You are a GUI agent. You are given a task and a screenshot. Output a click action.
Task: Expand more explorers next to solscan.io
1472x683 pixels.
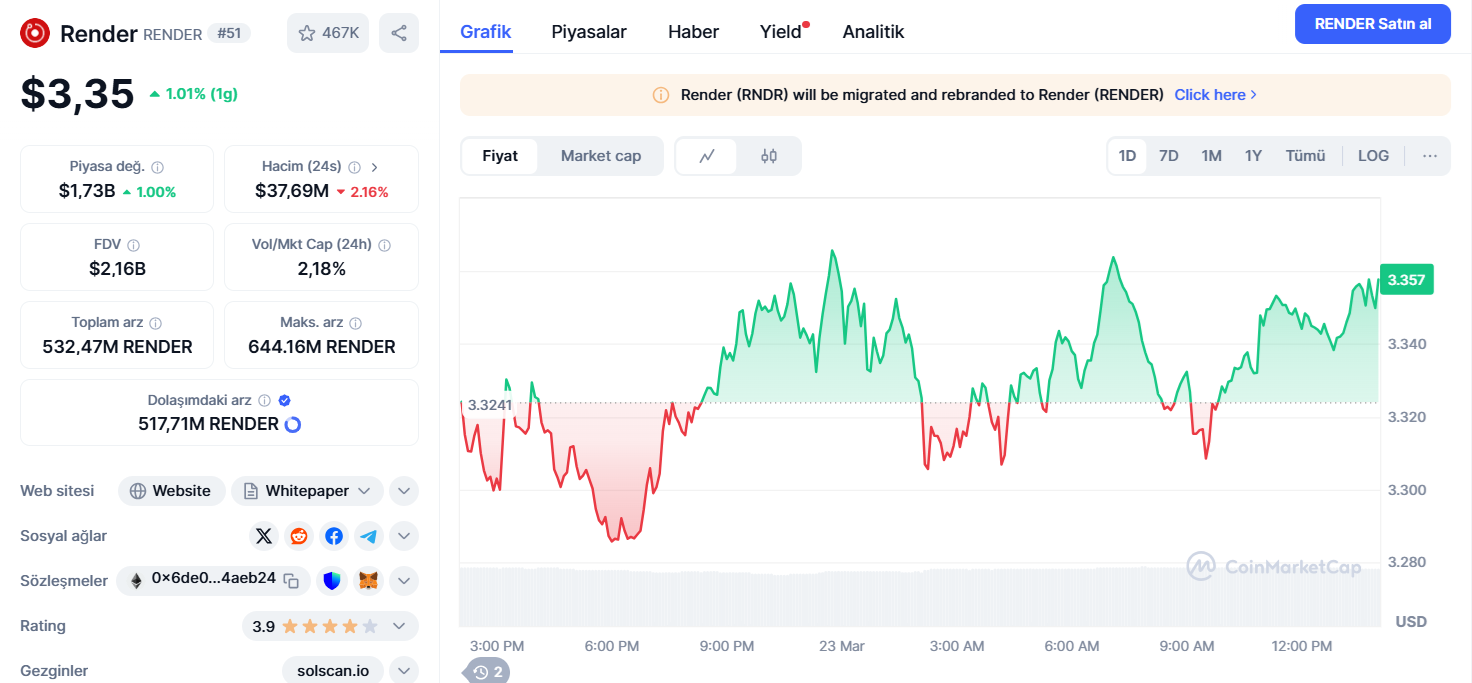tap(403, 670)
